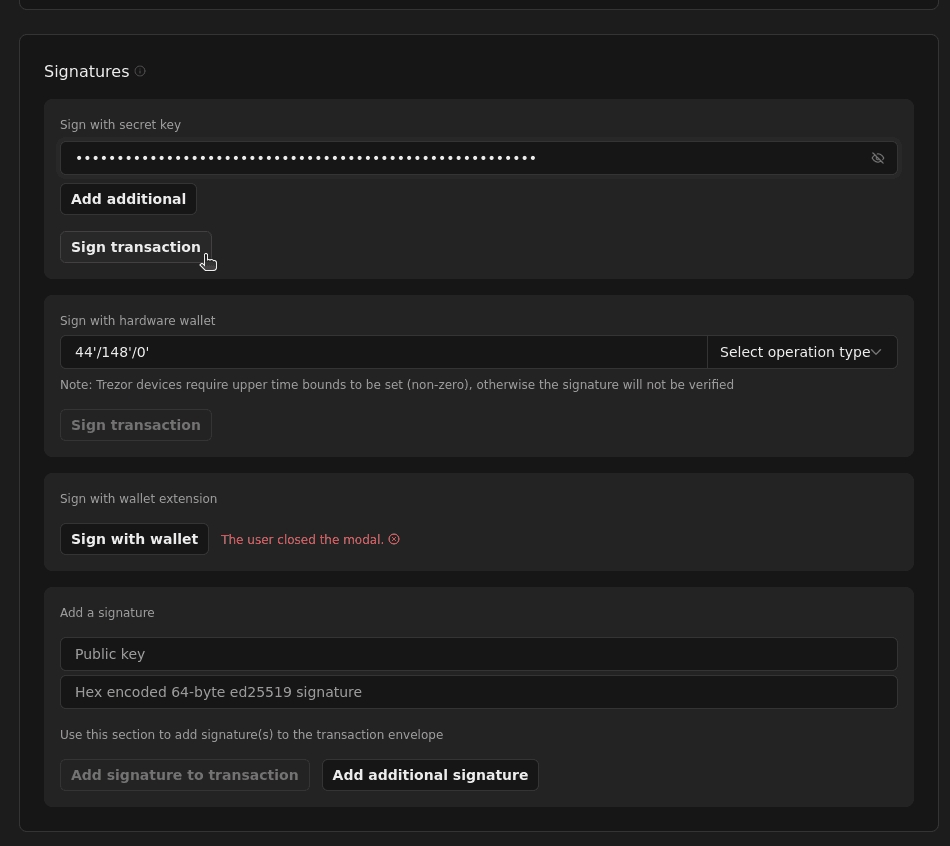The image size is (950, 846).
Task: Click the info icon beside Signatures heading
Action: coord(140,71)
